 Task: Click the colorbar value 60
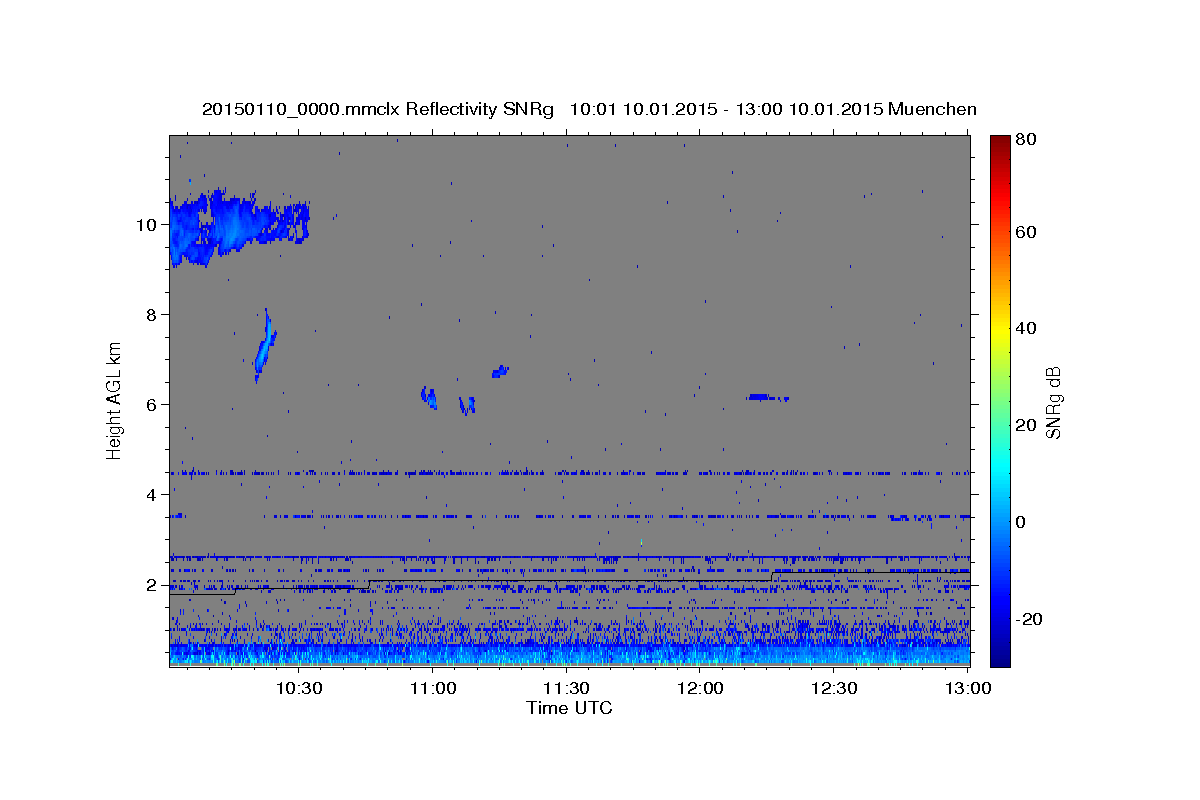click(1025, 232)
